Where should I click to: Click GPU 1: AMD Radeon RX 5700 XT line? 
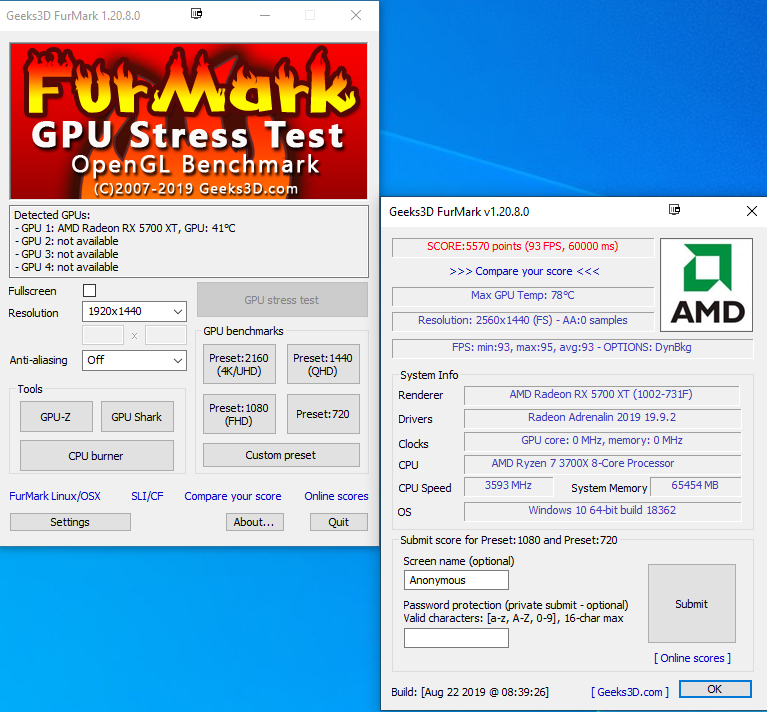pos(125,228)
